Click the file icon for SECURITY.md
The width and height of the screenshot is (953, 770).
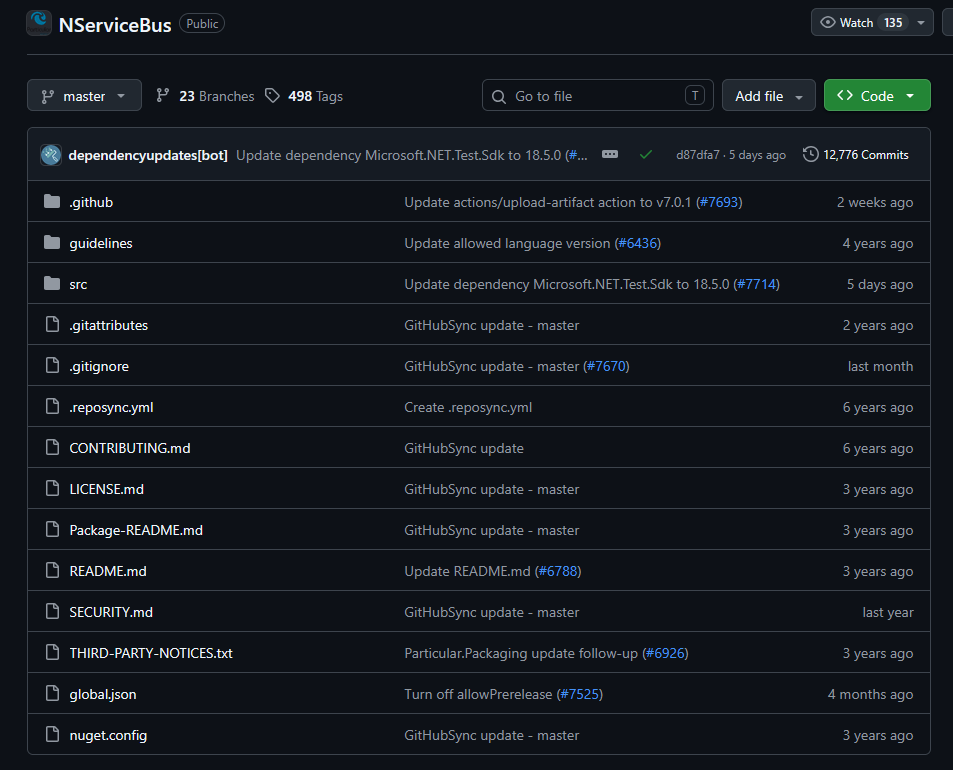[x=52, y=611]
